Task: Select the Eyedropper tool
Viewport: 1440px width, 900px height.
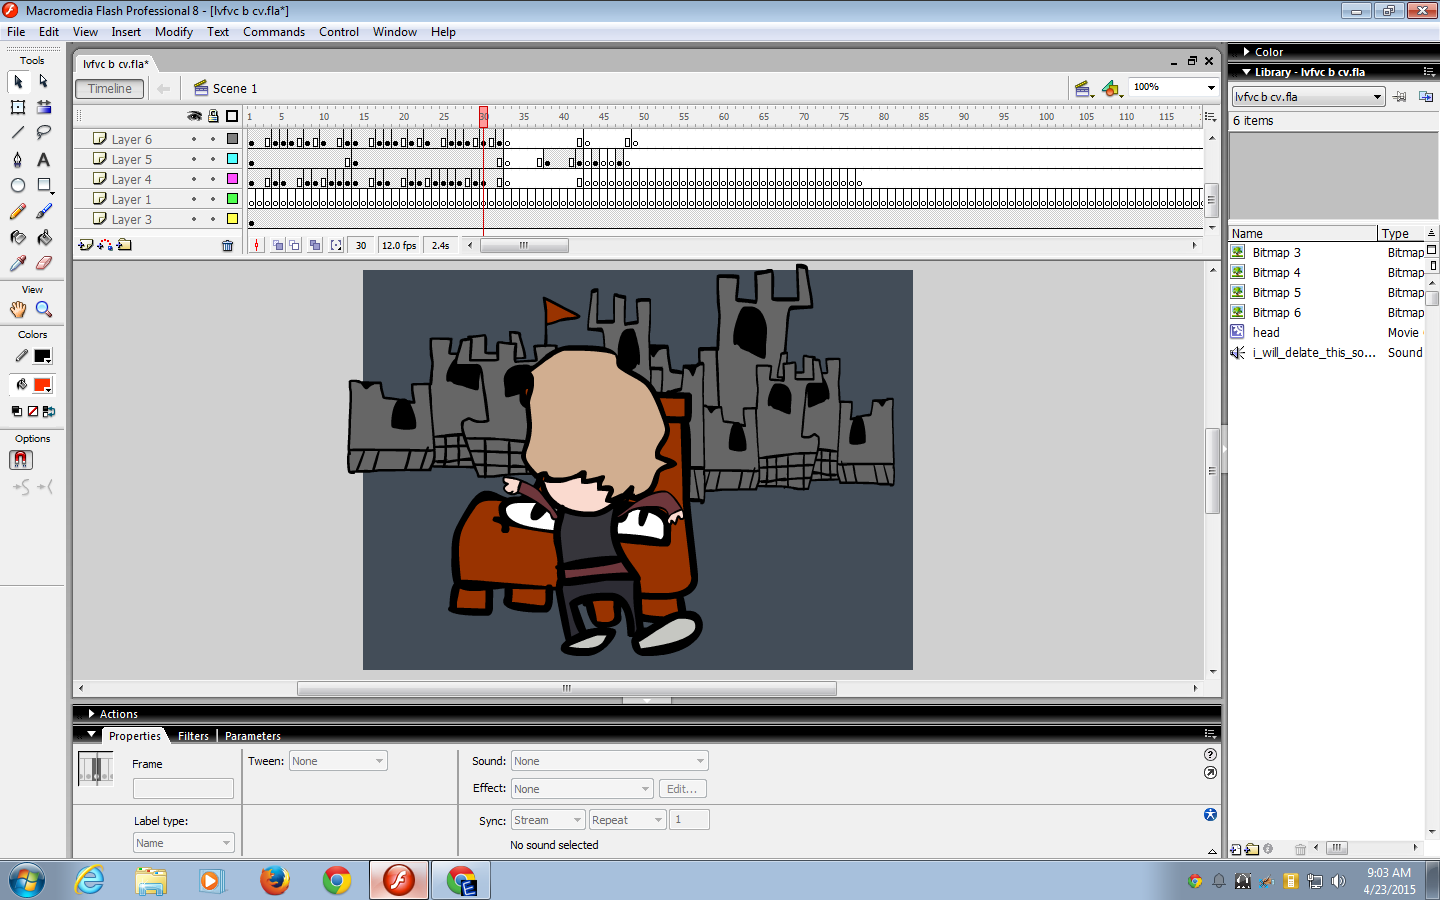Action: point(18,263)
